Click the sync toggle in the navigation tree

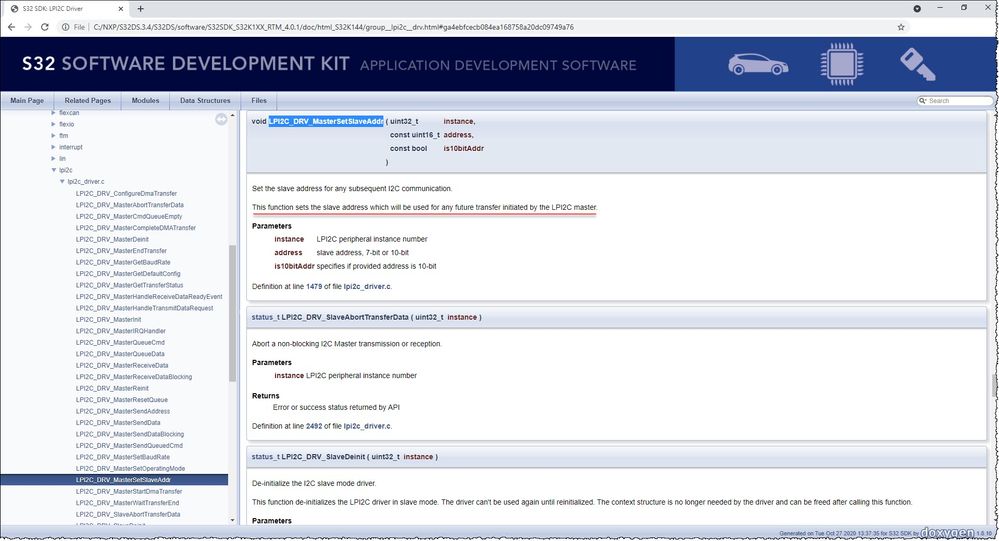tap(221, 119)
